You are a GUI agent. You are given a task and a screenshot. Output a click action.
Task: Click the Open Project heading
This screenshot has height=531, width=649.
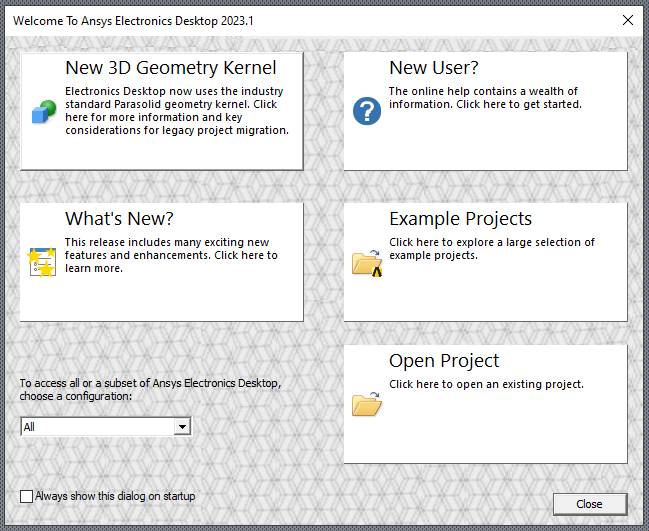[x=444, y=360]
